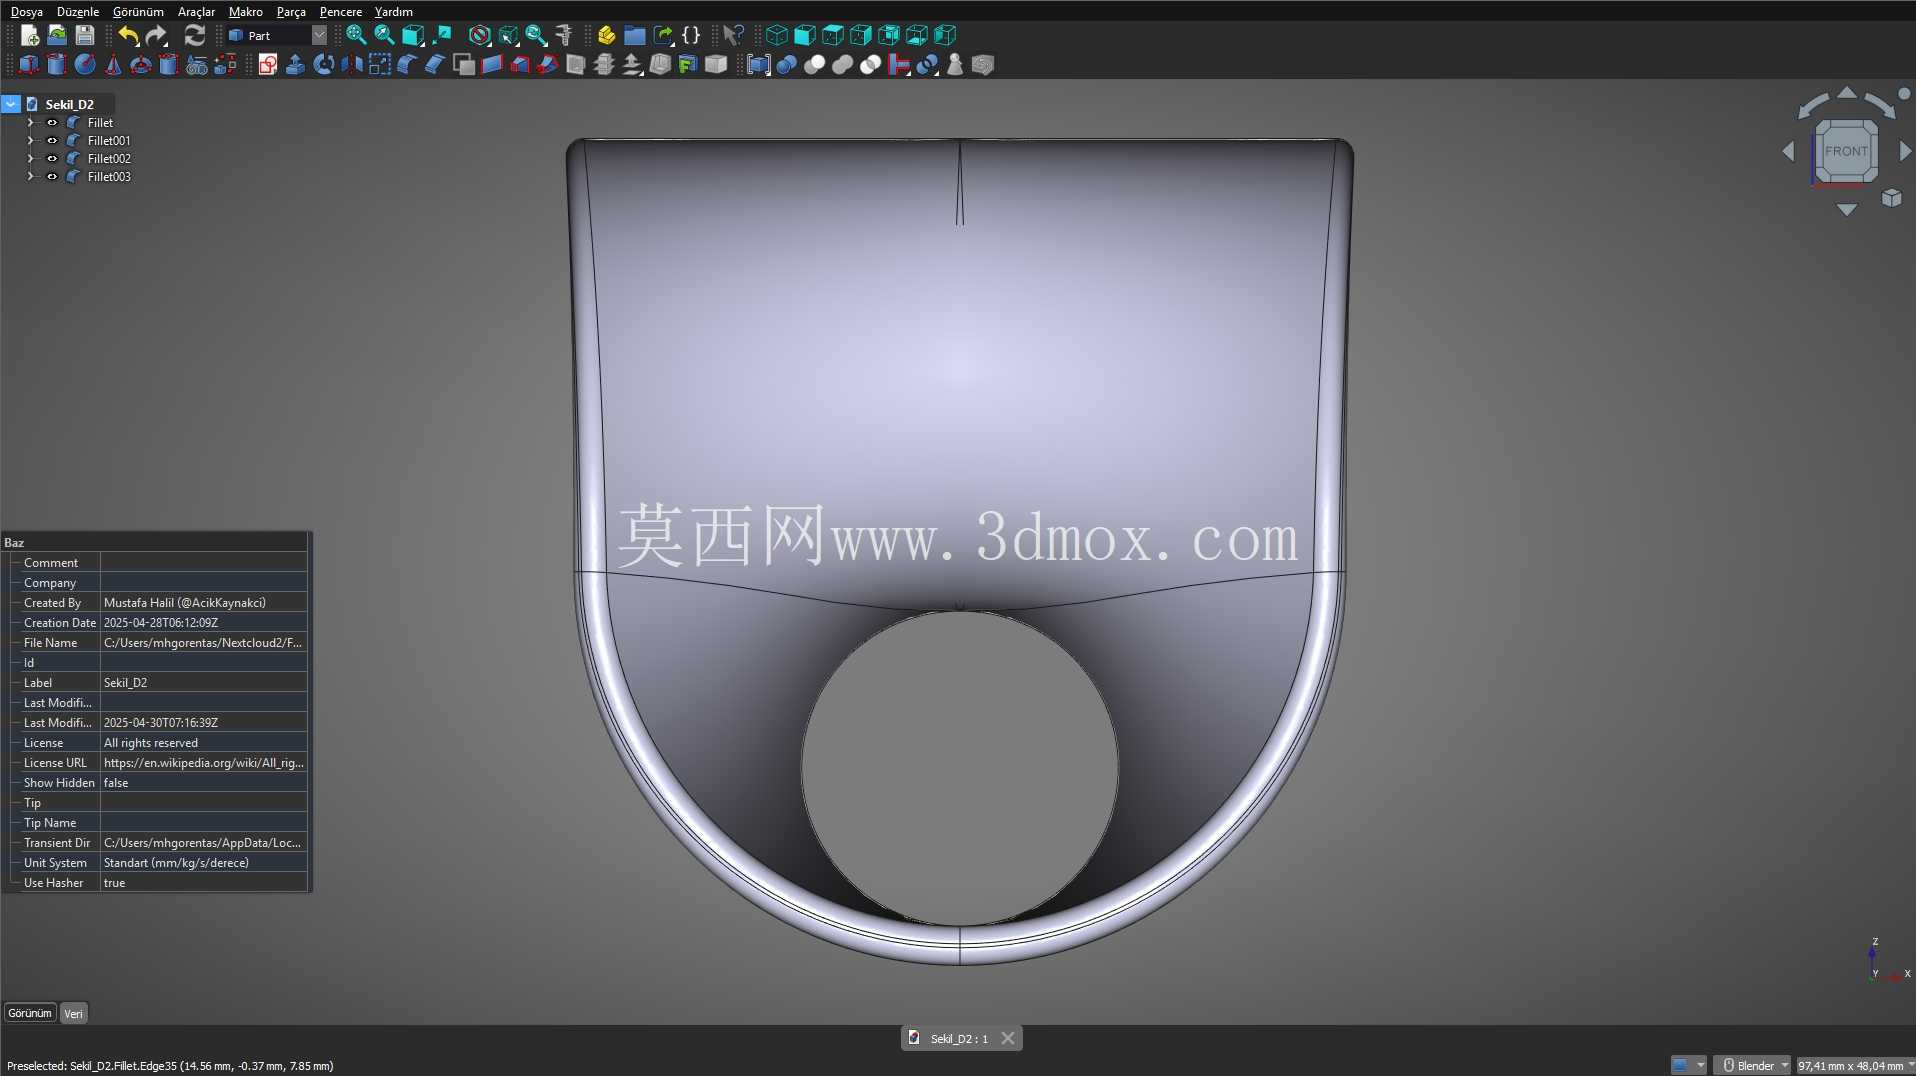Select the Fillet tool in the toolbar

click(x=407, y=65)
